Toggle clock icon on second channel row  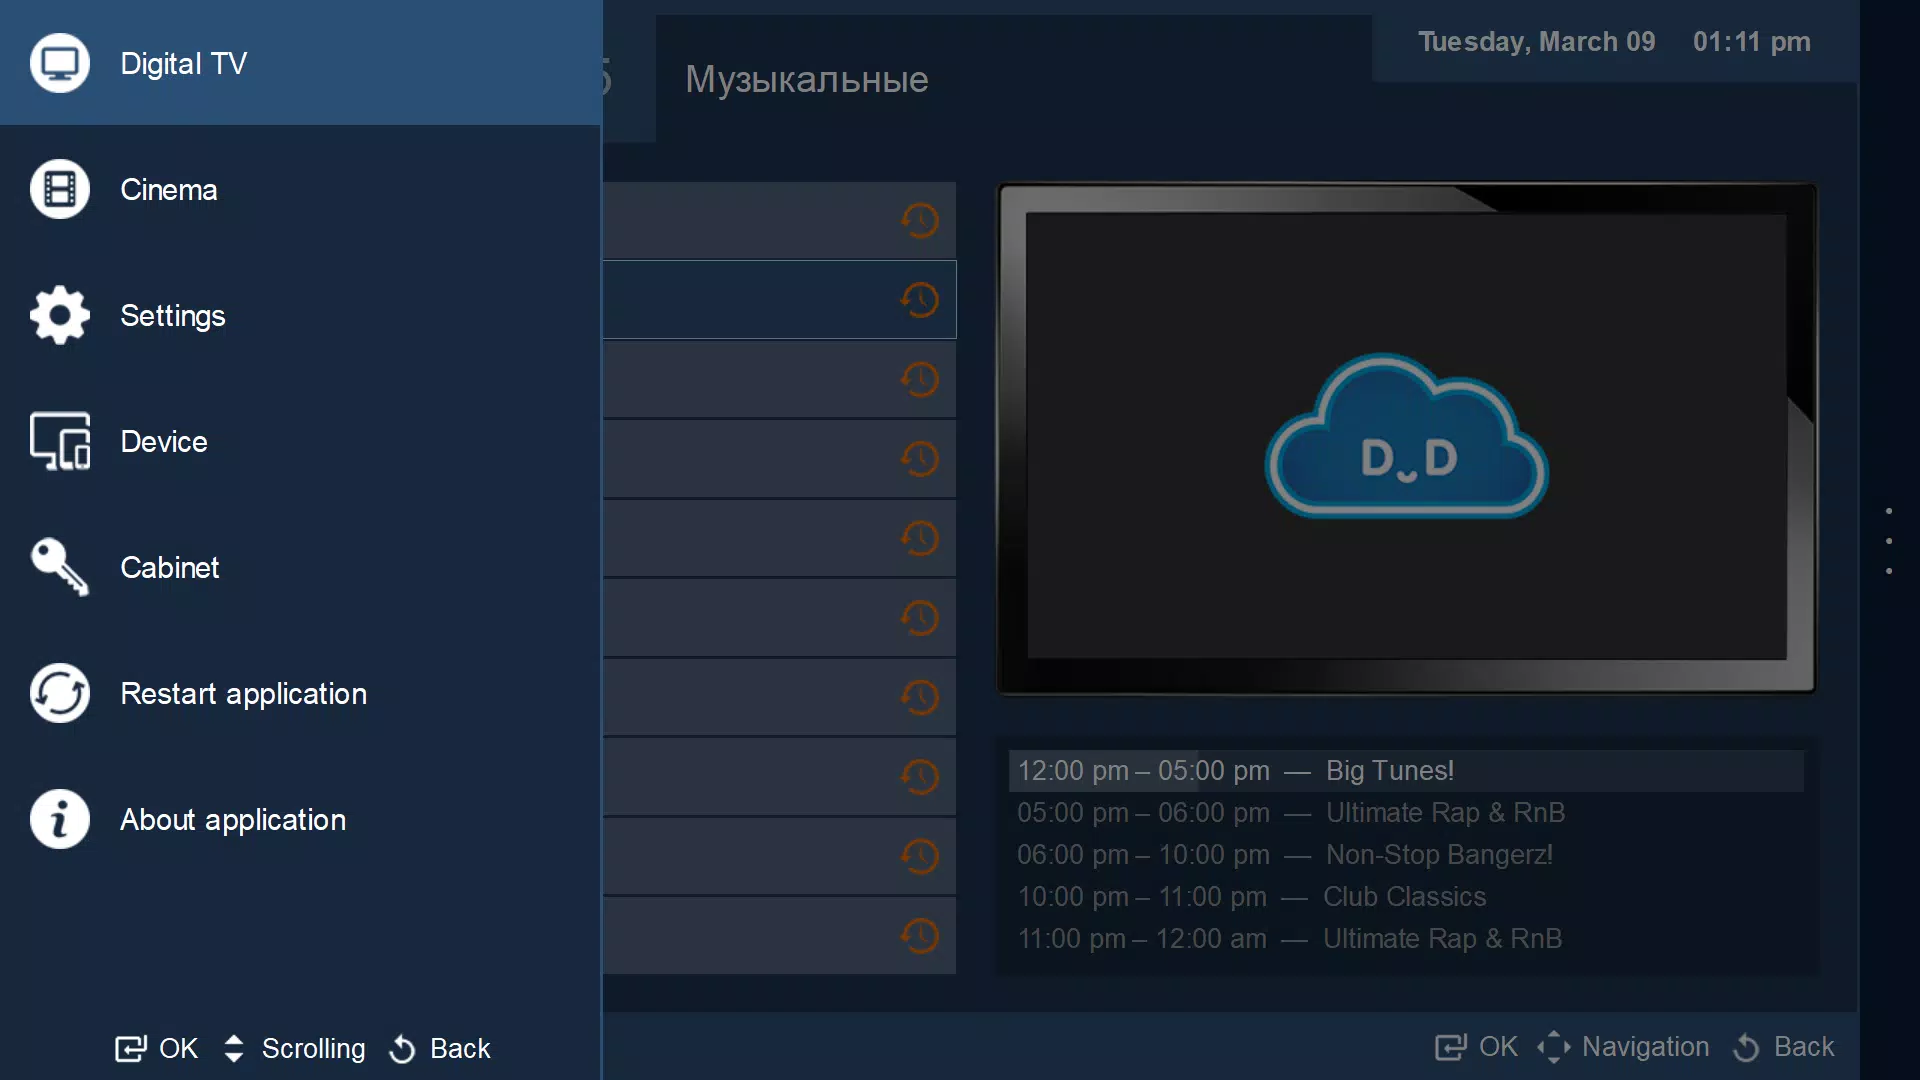tap(919, 299)
